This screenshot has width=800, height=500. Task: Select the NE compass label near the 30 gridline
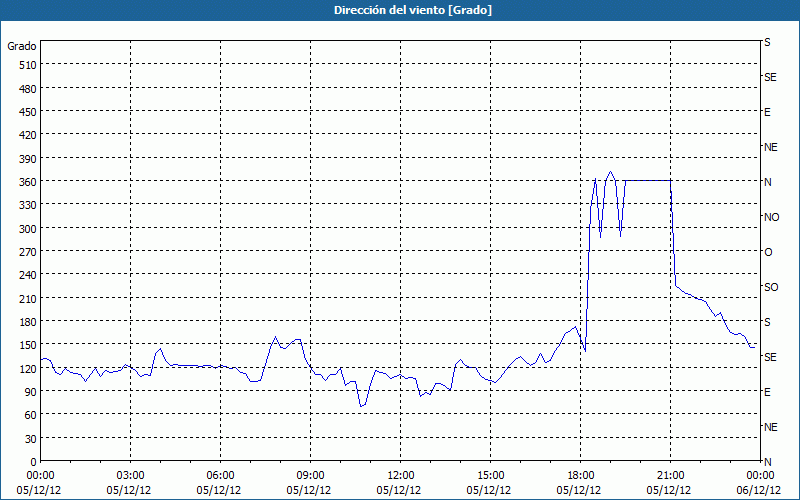(x=771, y=427)
